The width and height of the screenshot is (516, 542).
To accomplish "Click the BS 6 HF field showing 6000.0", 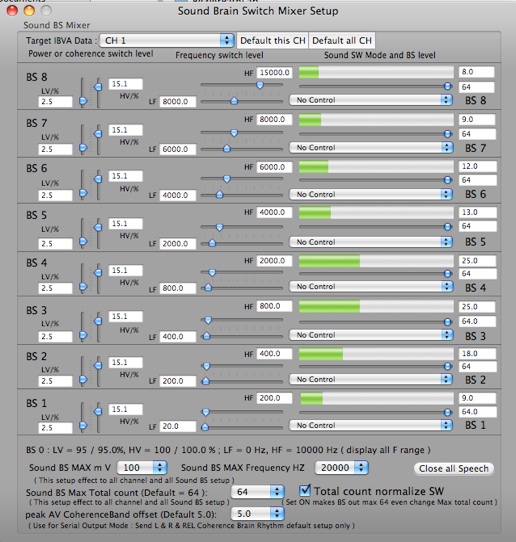I will (x=274, y=167).
